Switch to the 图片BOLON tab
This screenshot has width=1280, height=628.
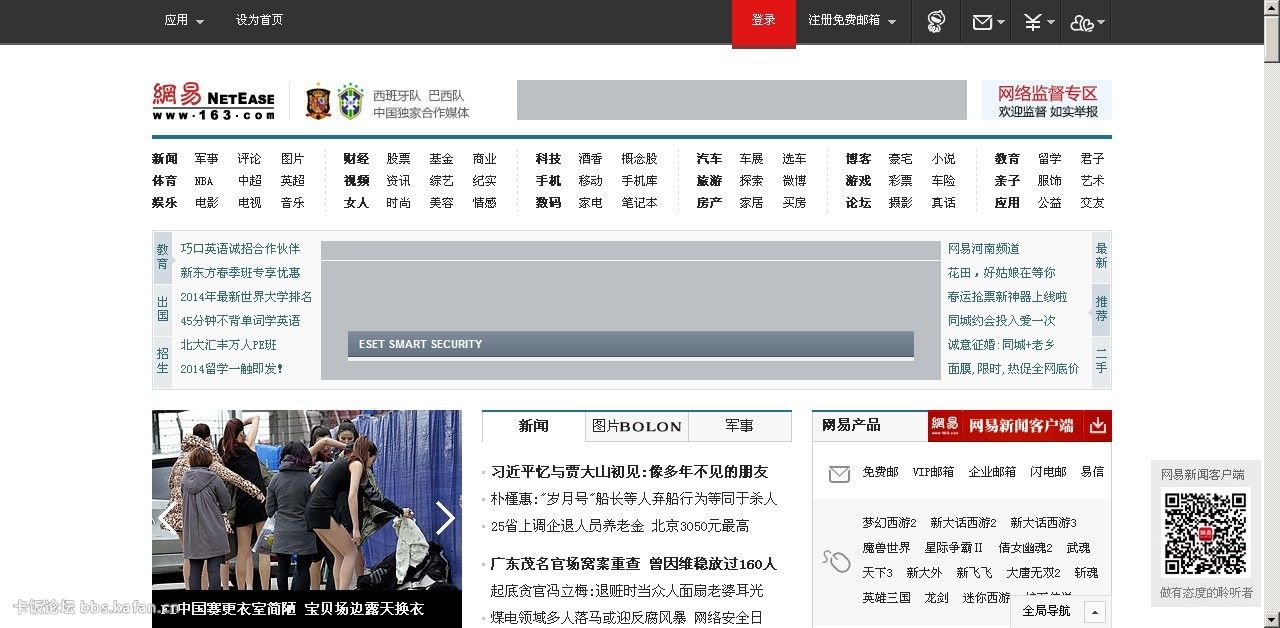(637, 426)
